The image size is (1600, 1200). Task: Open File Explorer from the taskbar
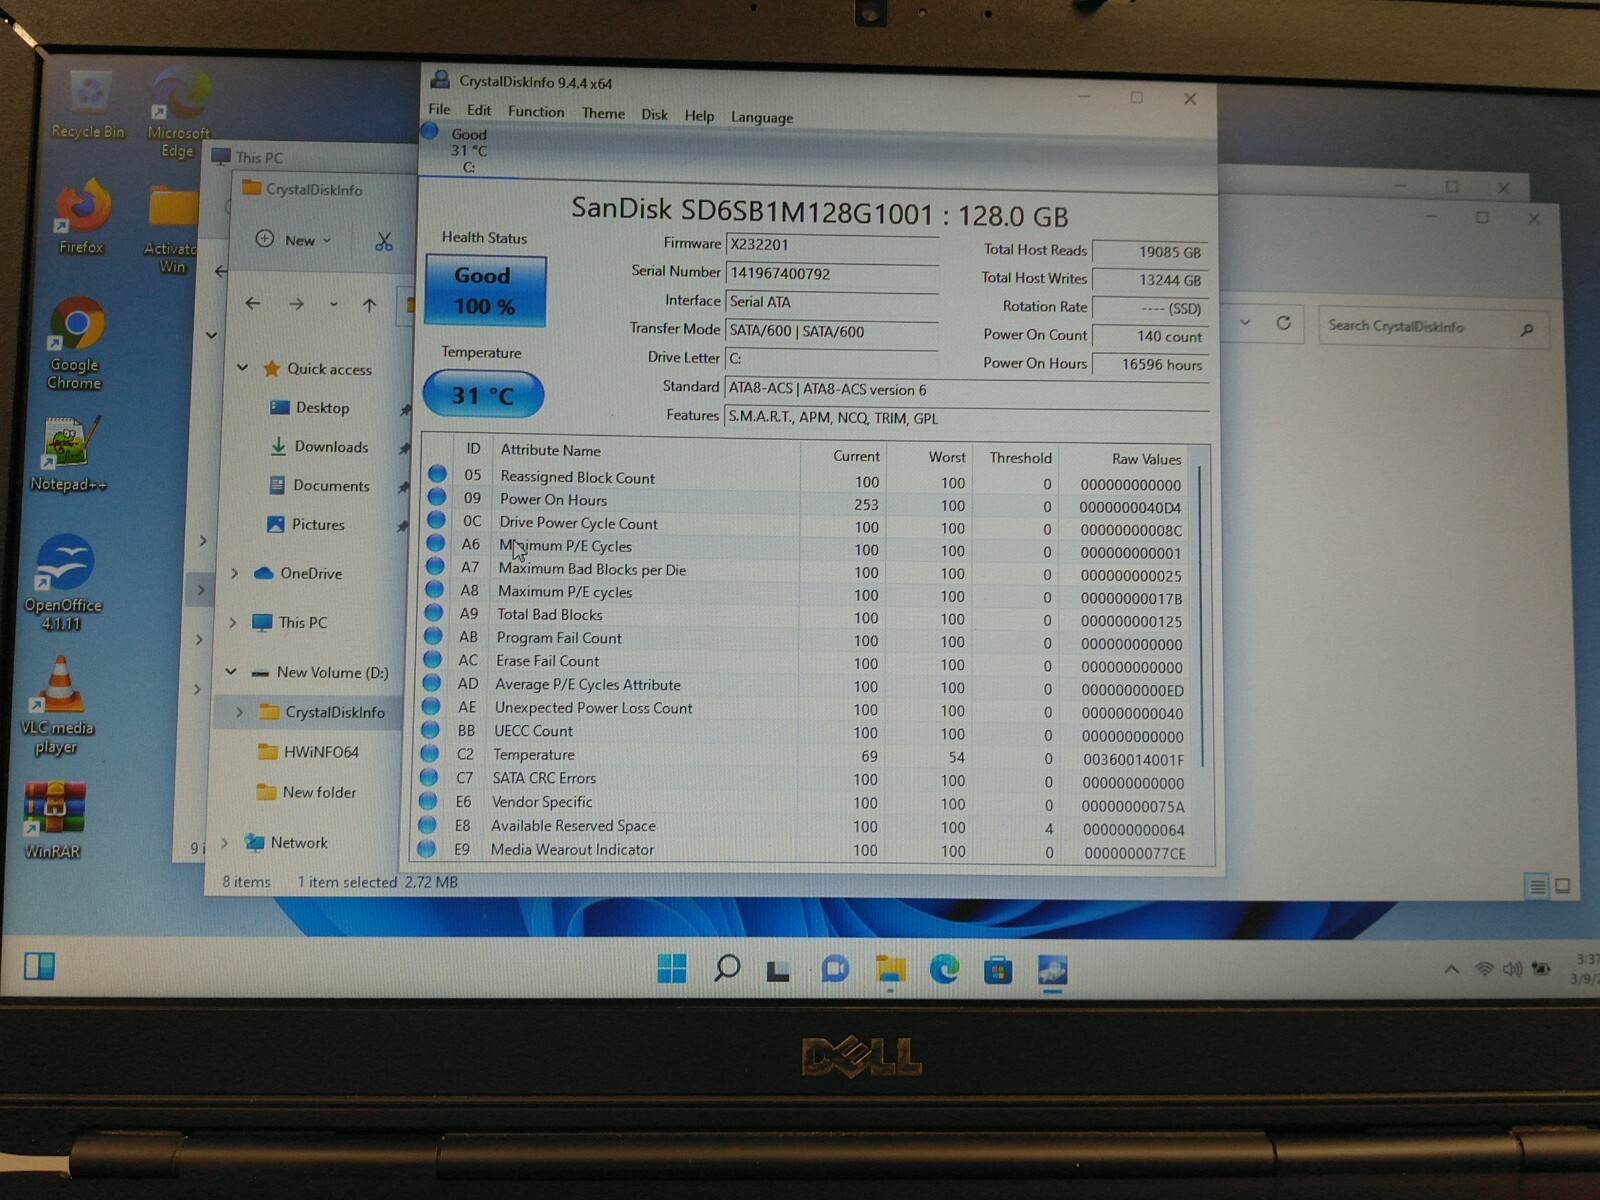pyautogui.click(x=890, y=969)
